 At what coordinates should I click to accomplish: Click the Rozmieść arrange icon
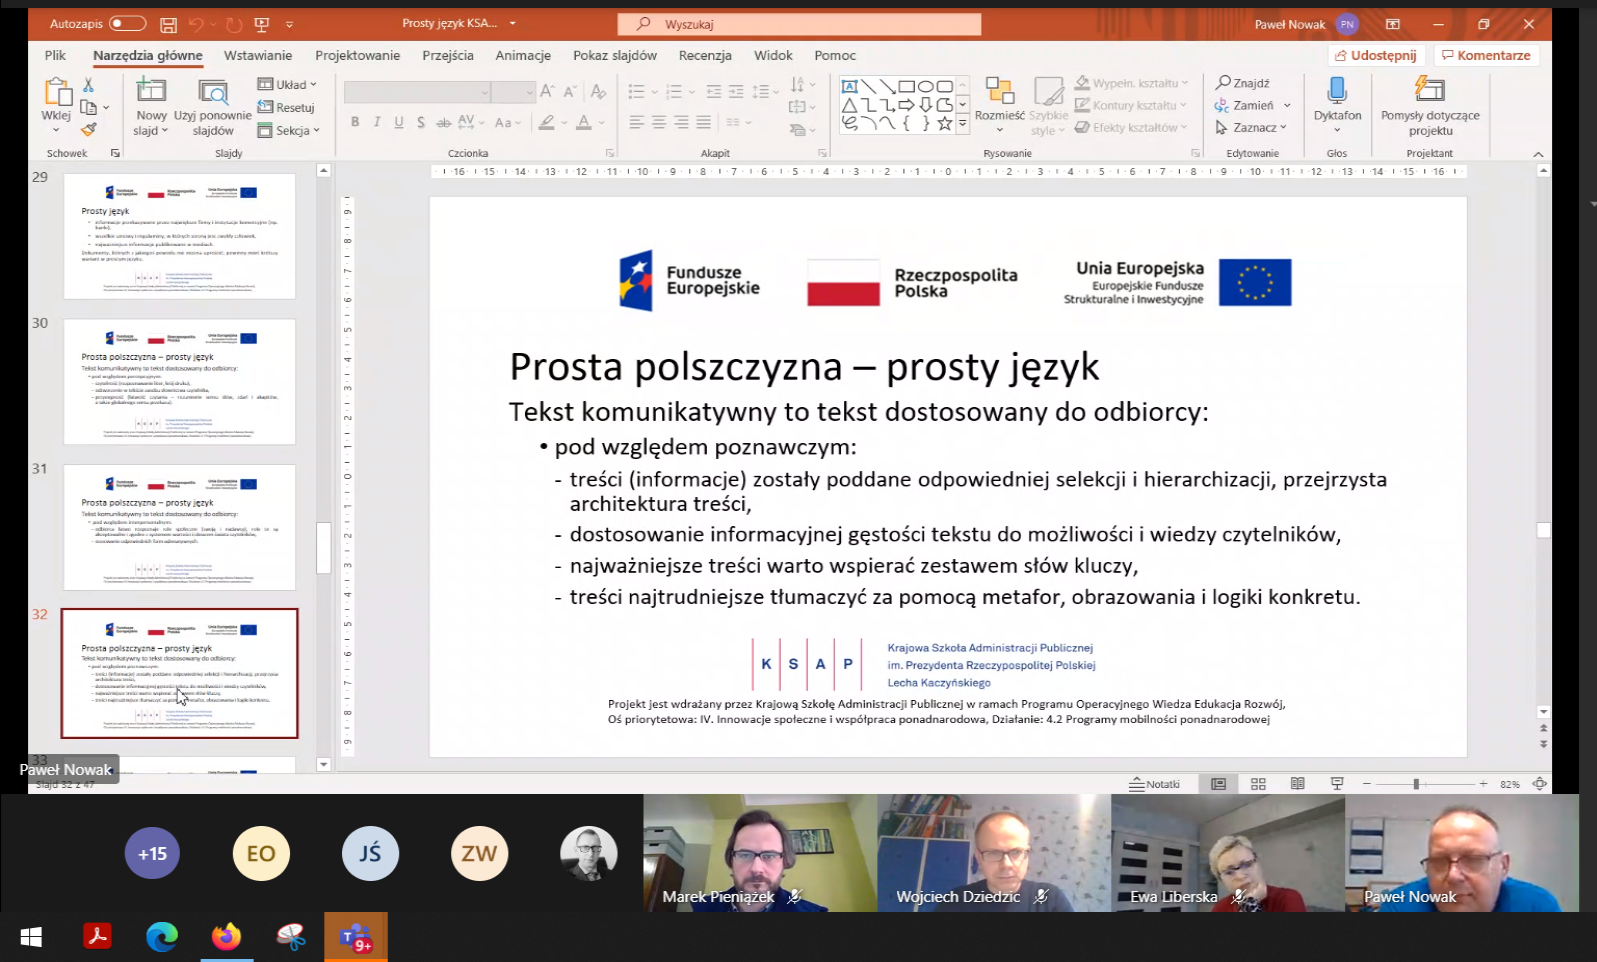point(999,92)
